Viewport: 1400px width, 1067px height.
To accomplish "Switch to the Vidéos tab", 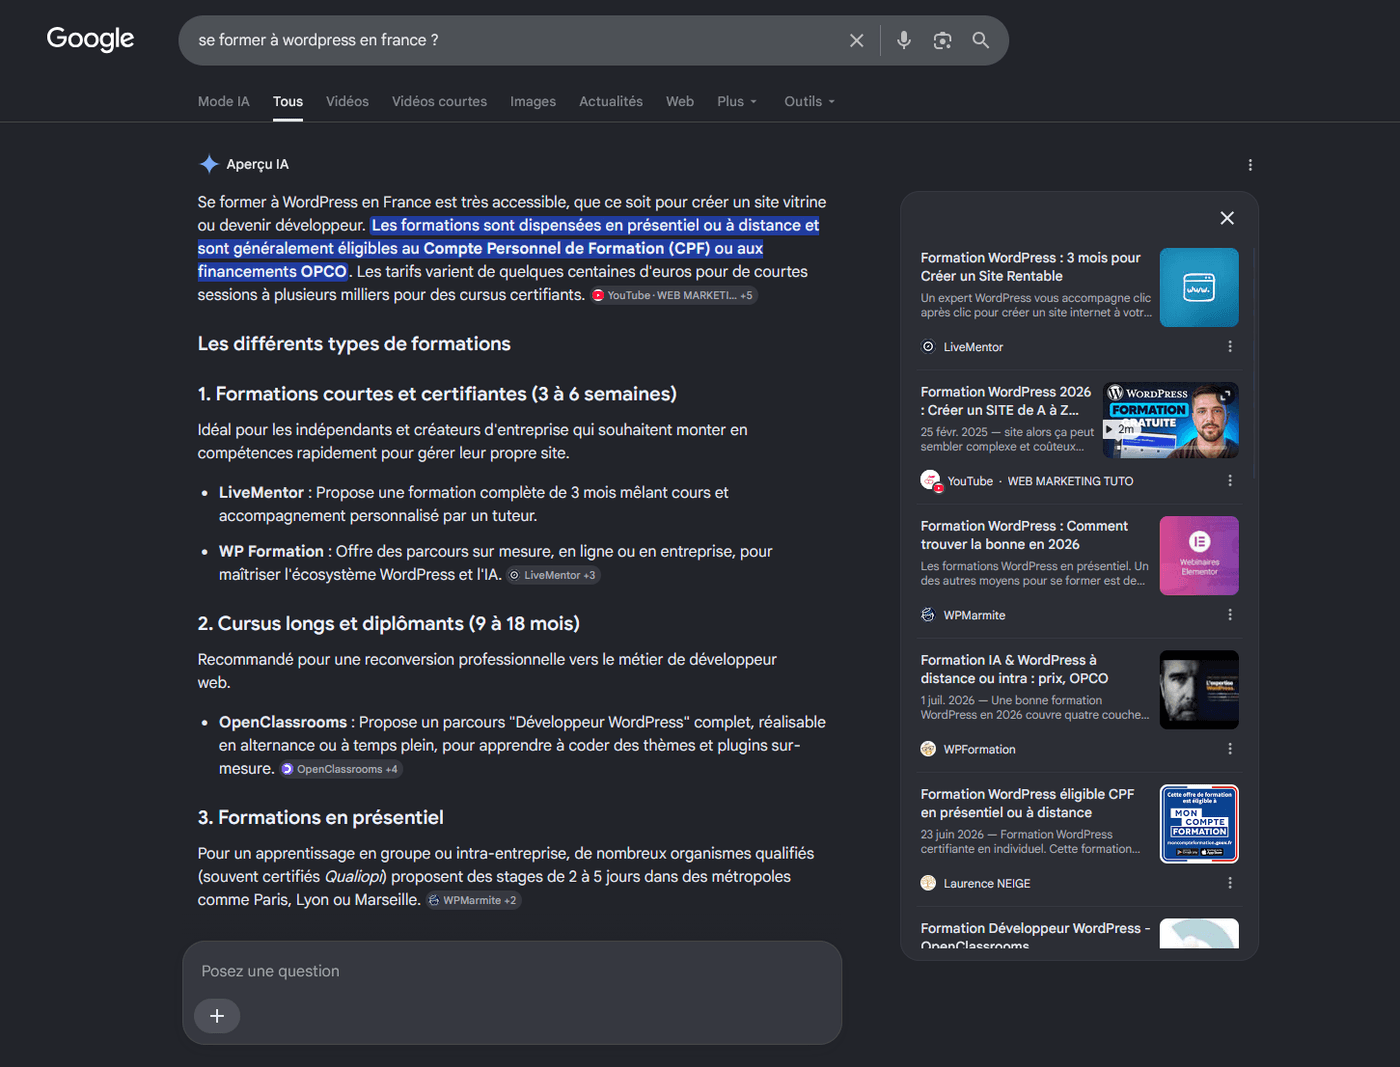I will point(347,101).
